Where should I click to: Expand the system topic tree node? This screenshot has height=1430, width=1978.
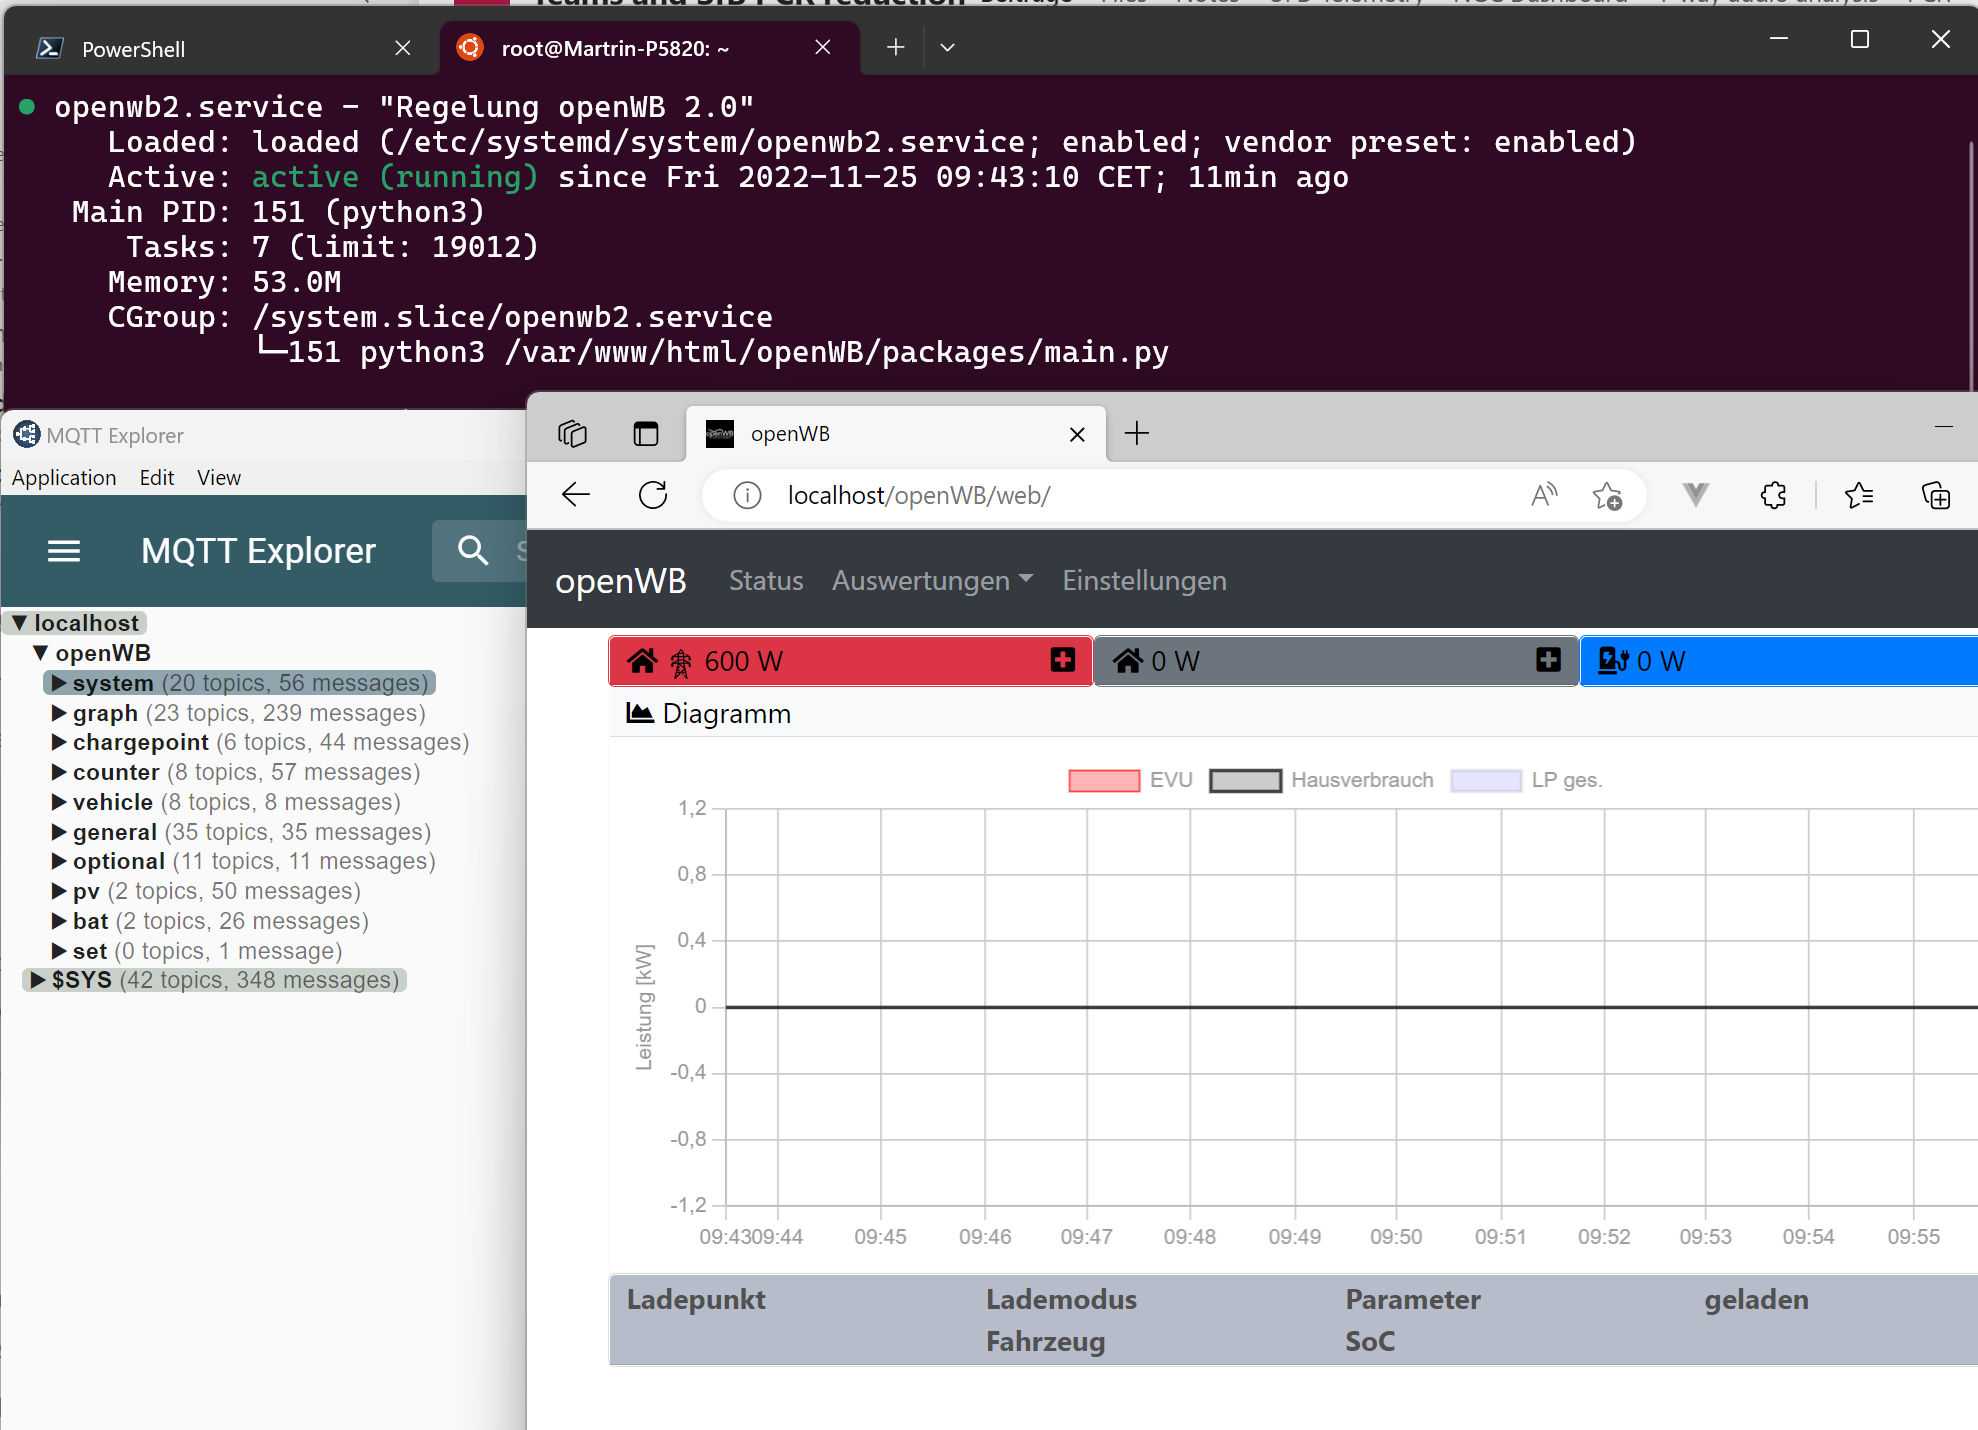(59, 683)
